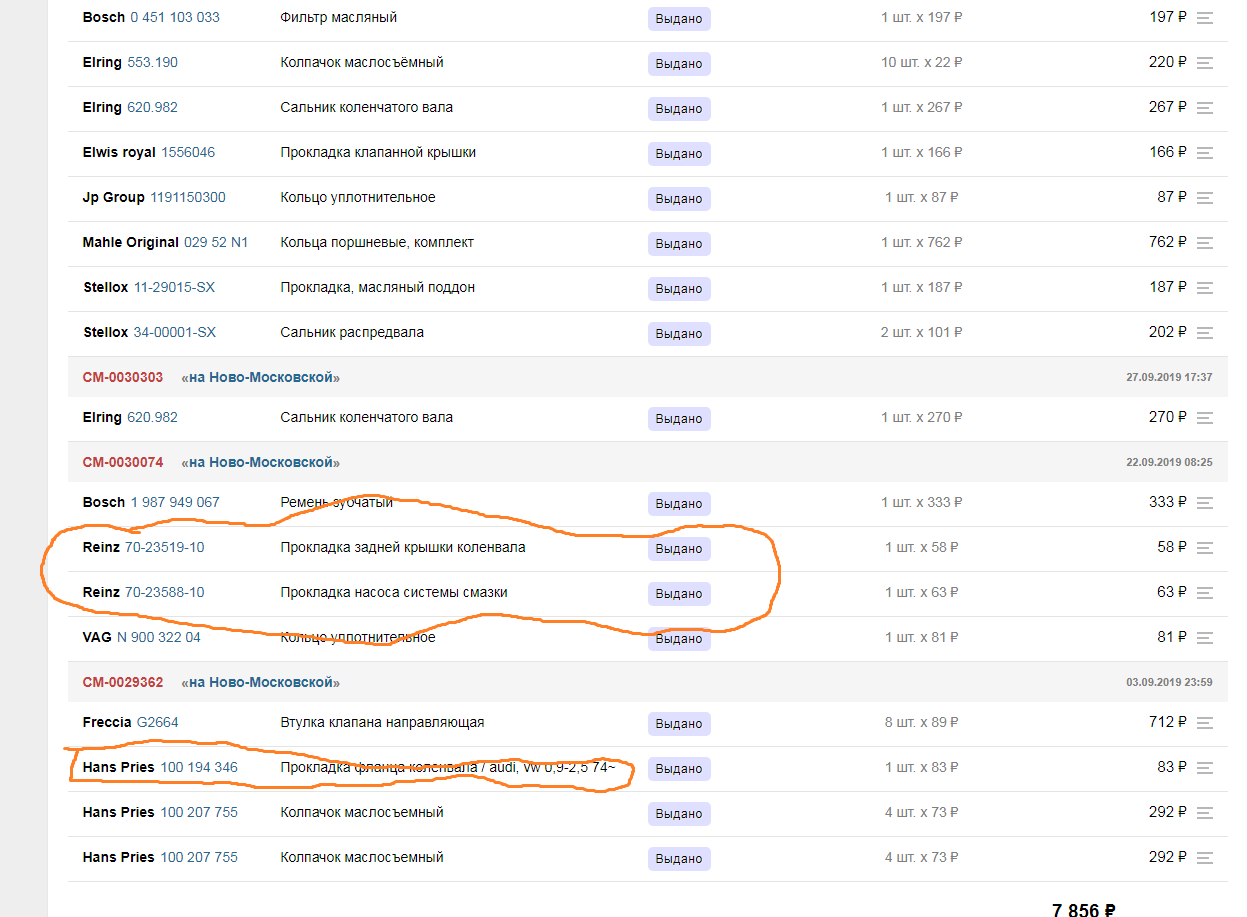Screen dimensions: 1247x917
Task: Click Выдано status in Прокладка насоса системы смазки row
Action: tap(679, 593)
